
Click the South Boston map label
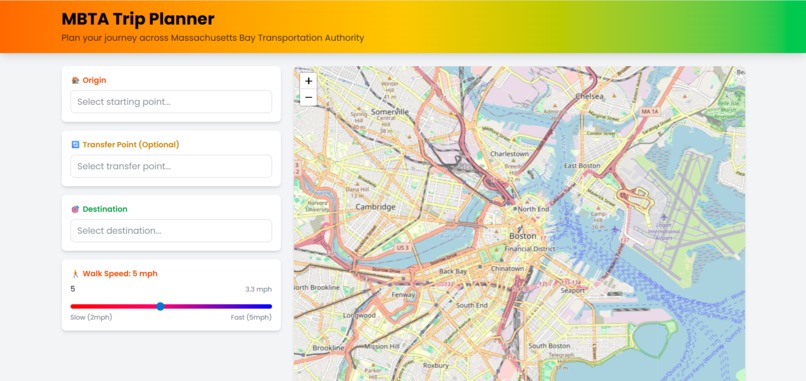[549, 346]
